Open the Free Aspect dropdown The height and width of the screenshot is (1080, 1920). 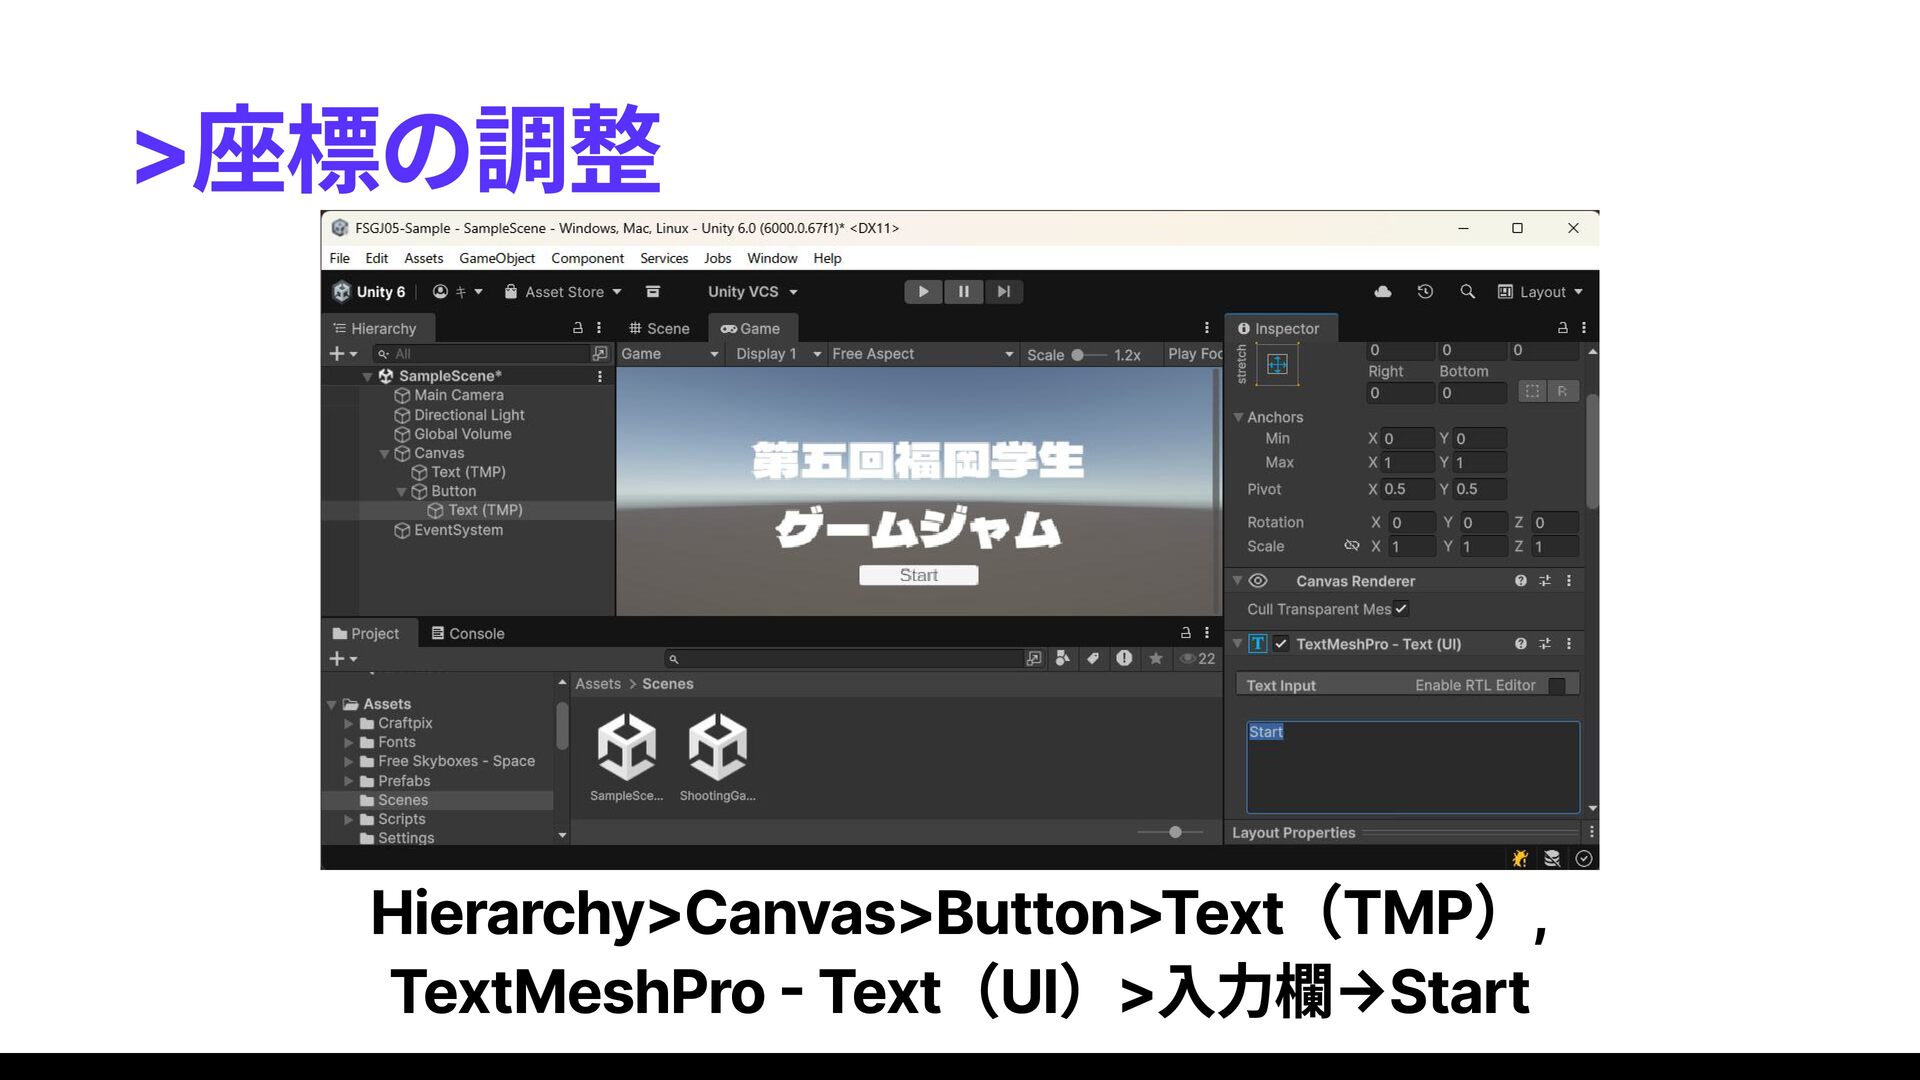click(921, 354)
